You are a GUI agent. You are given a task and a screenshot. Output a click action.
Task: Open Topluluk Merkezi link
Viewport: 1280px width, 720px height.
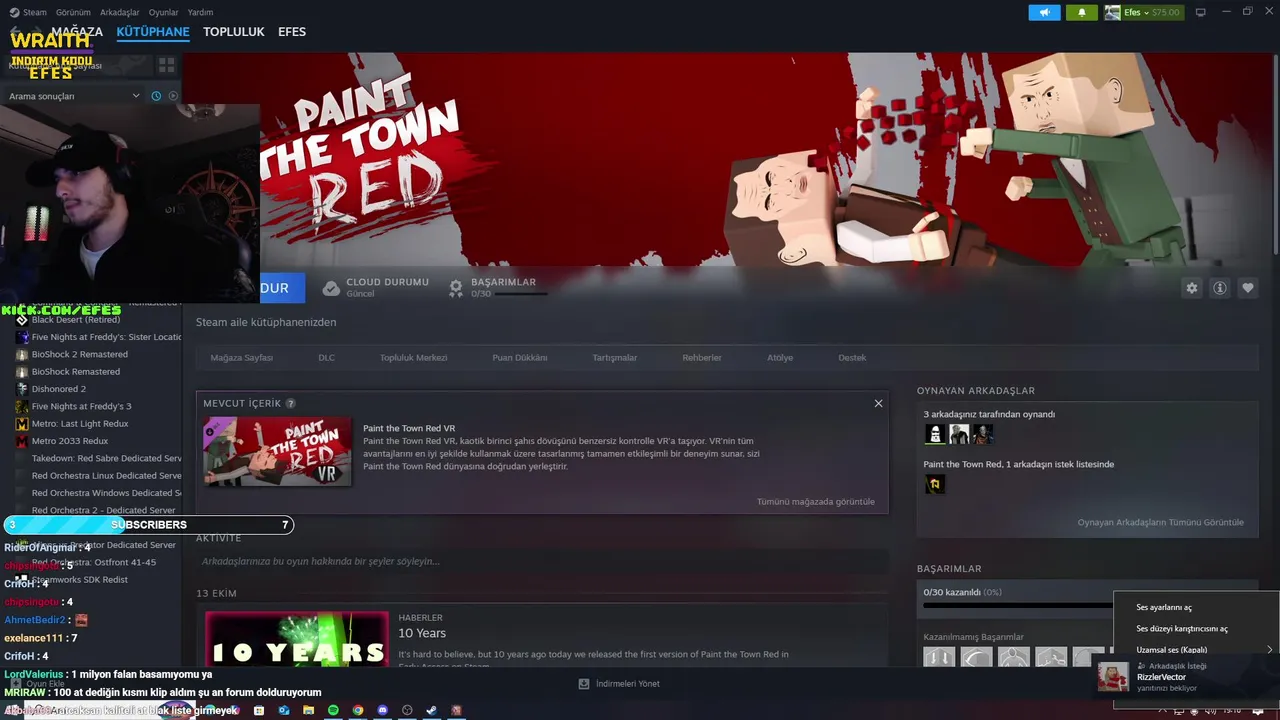click(x=413, y=358)
